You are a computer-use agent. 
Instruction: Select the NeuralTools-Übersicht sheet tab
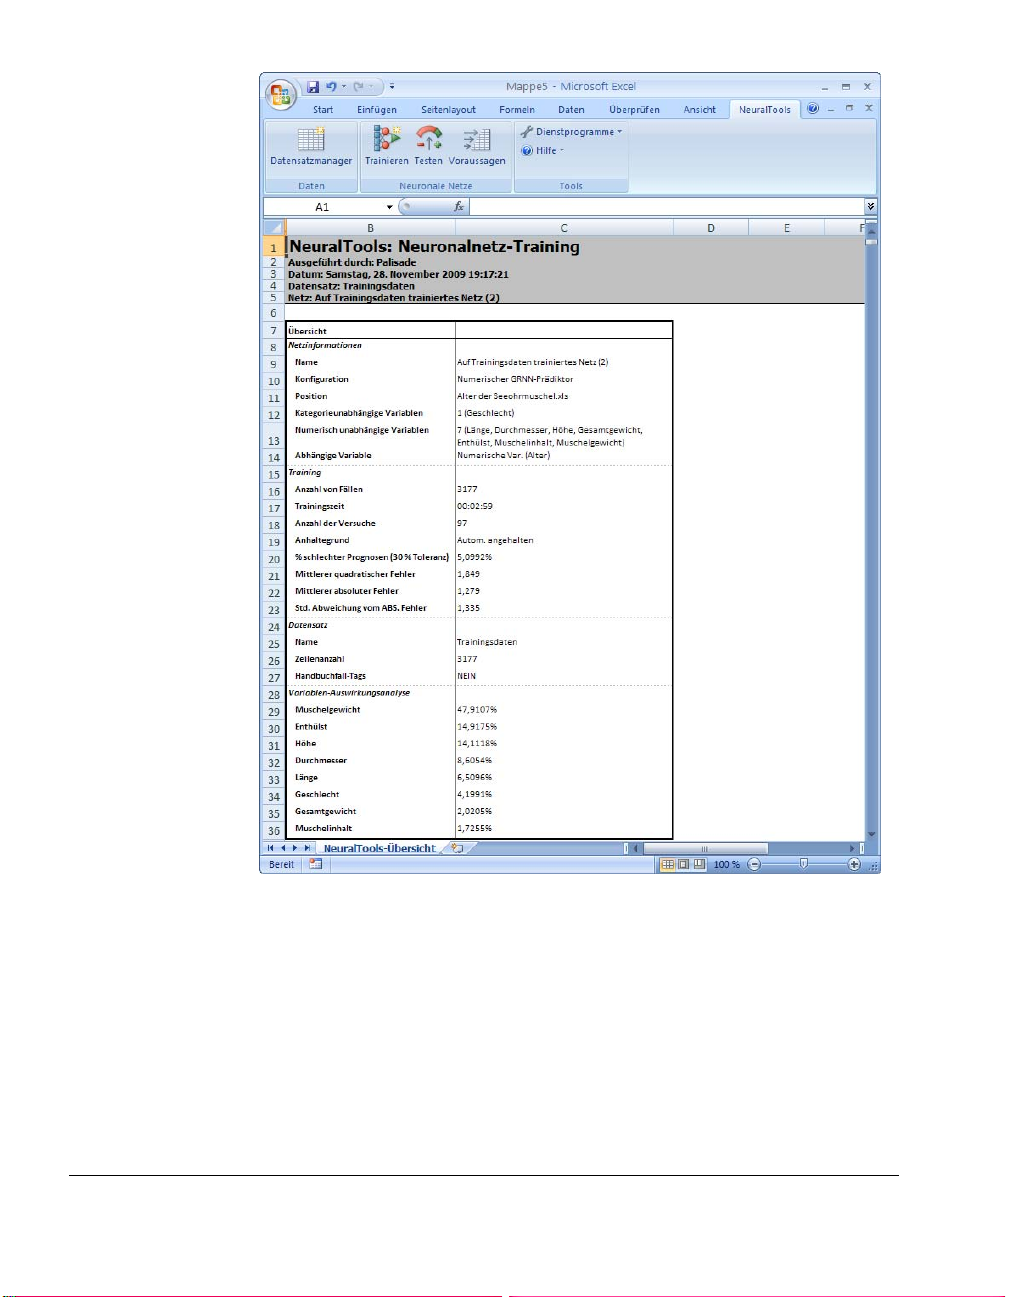379,848
